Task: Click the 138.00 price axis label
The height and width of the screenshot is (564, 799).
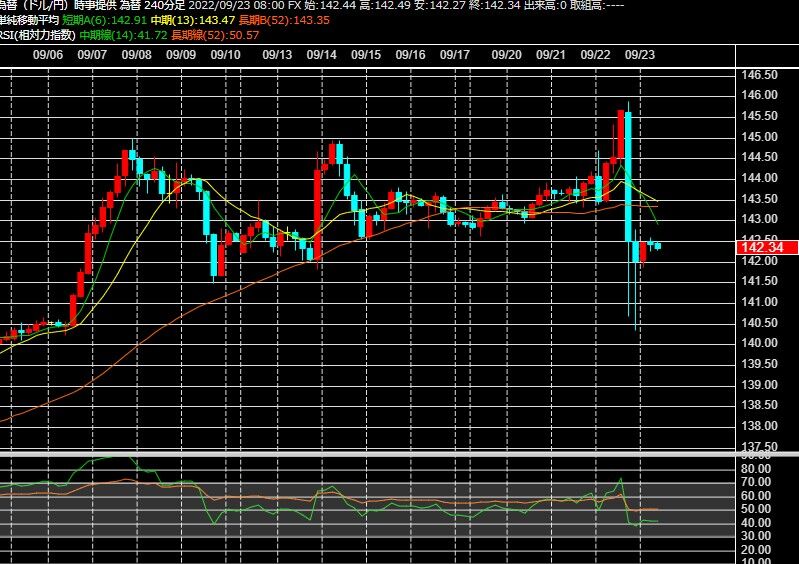Action: [759, 426]
